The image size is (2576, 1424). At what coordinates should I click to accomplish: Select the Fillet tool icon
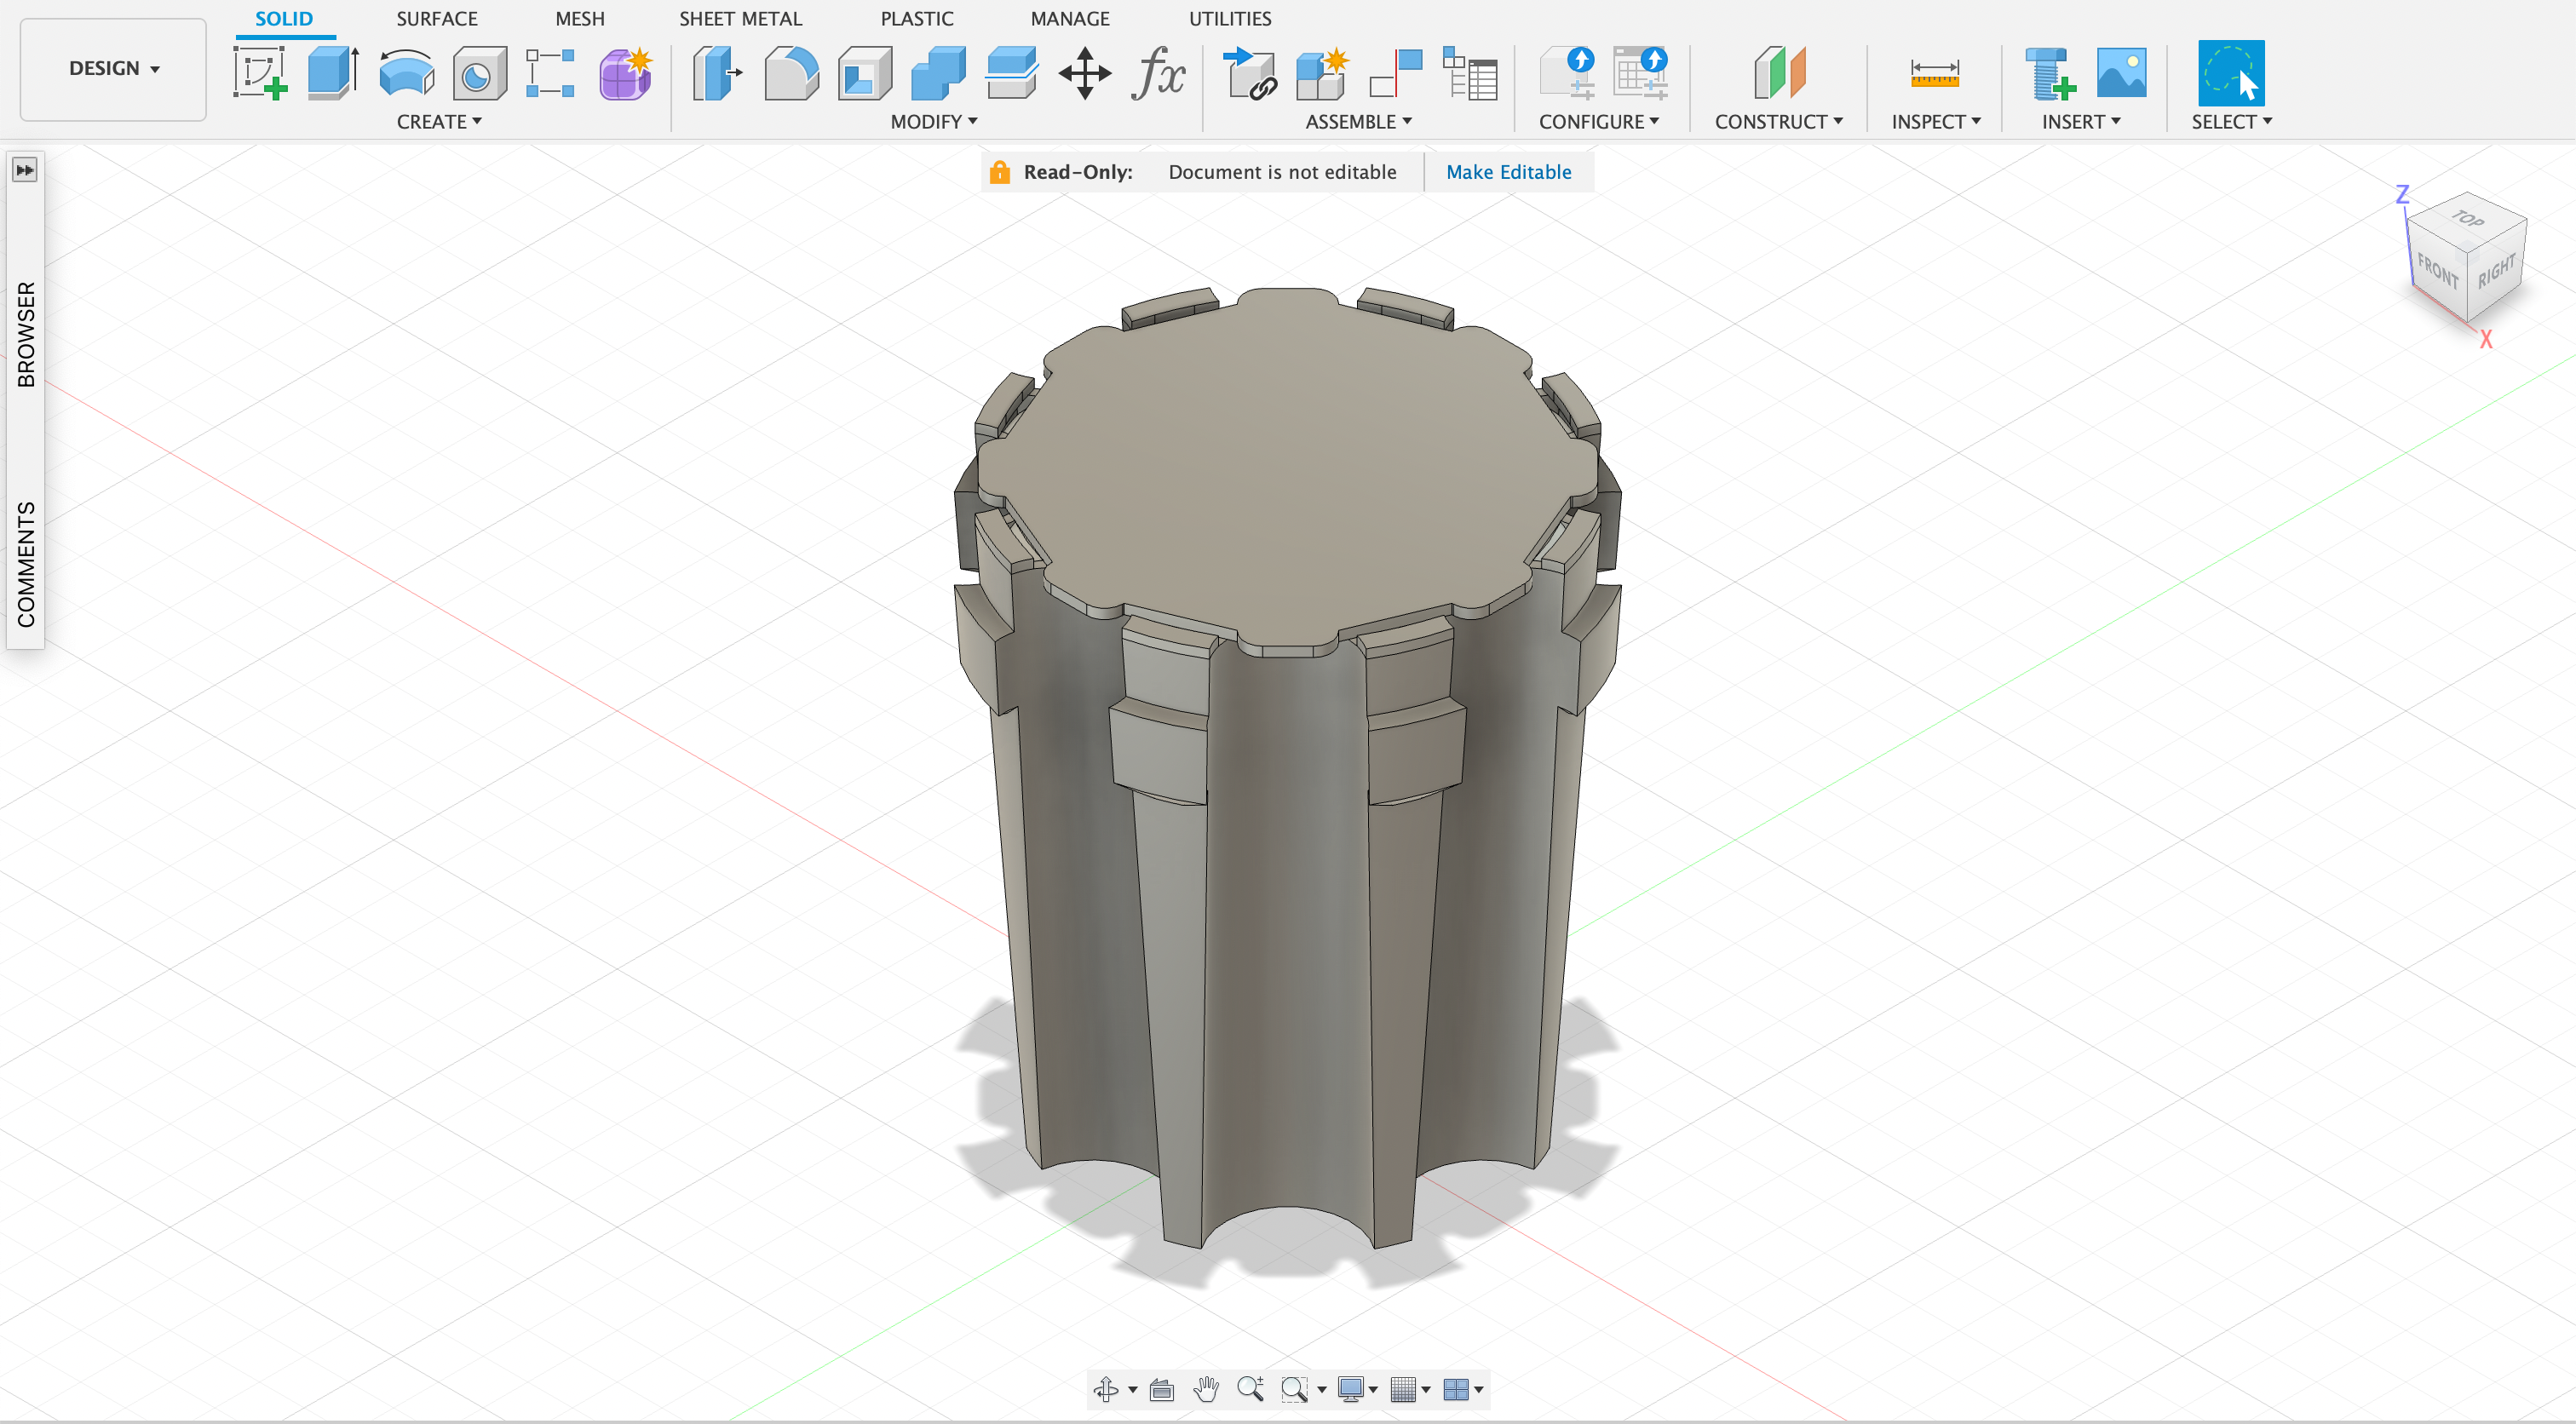click(x=791, y=73)
